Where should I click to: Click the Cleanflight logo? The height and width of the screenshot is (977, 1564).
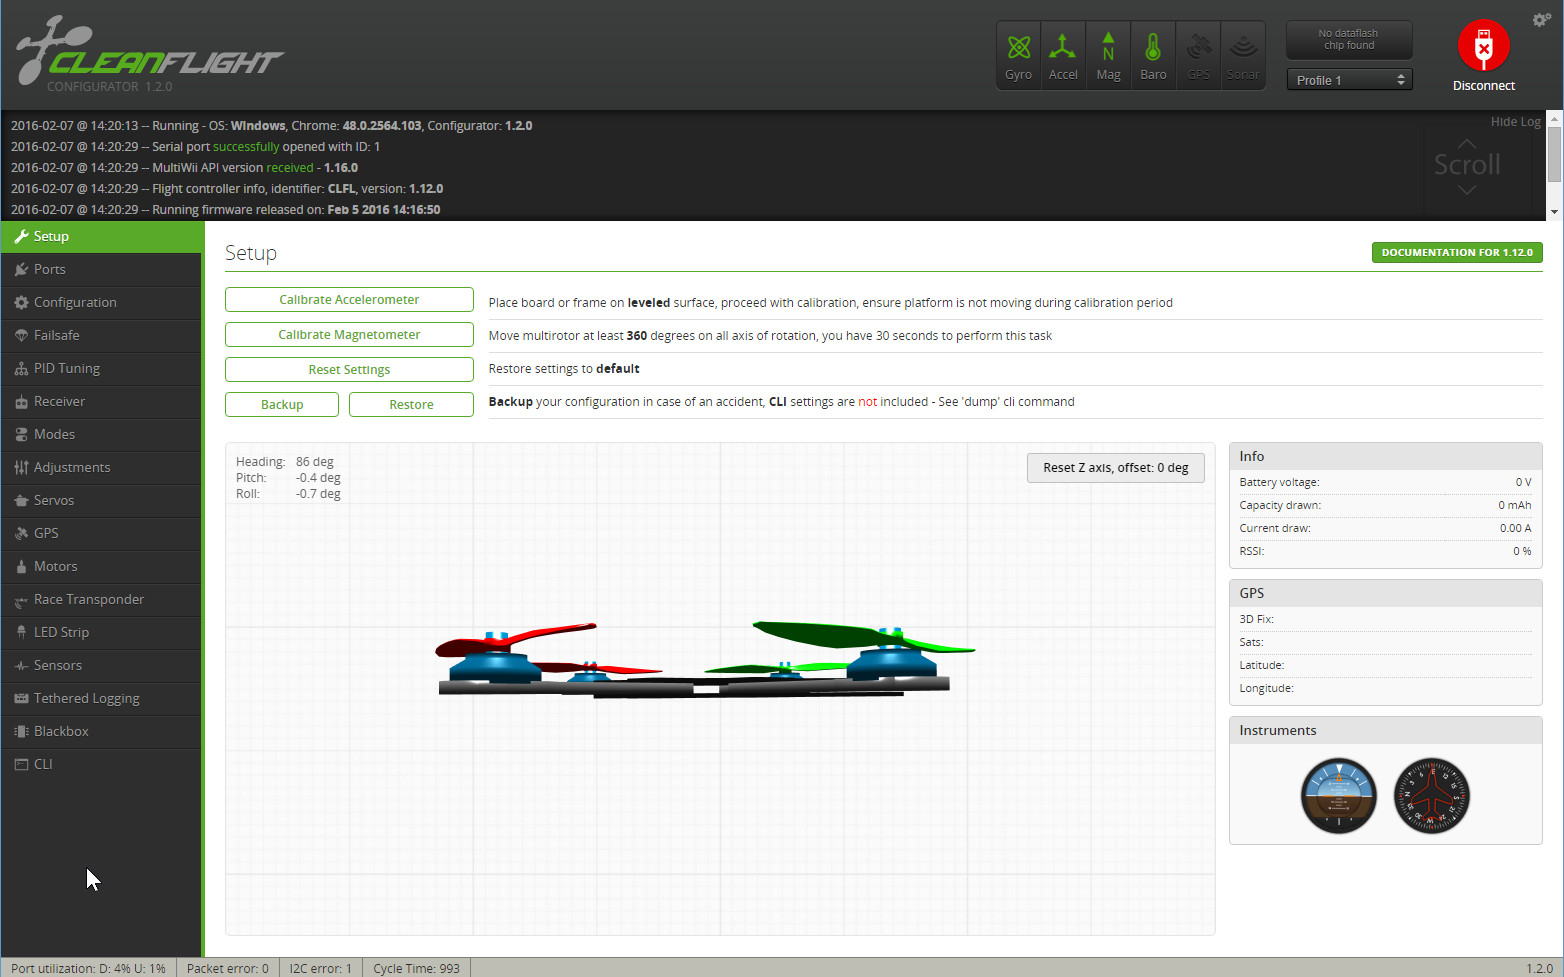pyautogui.click(x=150, y=54)
